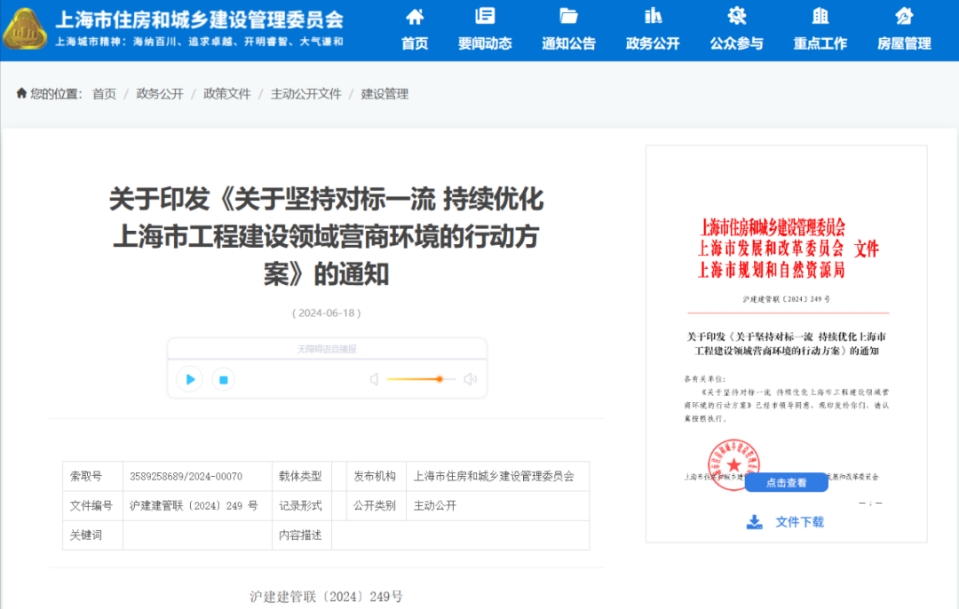Play the accessible voice broadcast
The height and width of the screenshot is (609, 959).
coord(189,379)
